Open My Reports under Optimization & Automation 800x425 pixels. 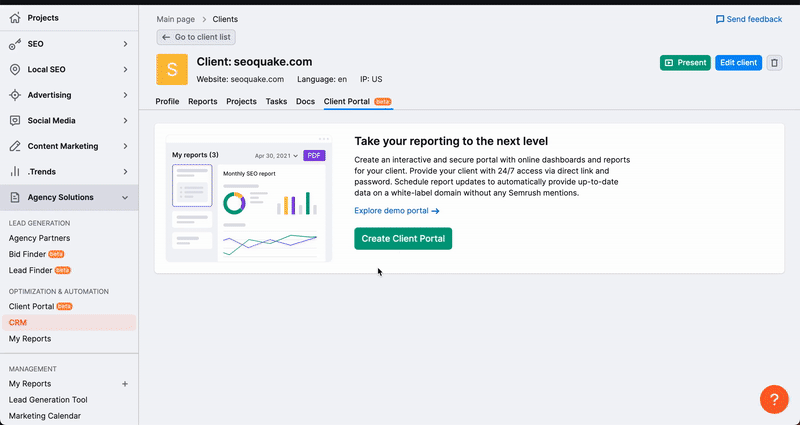point(30,339)
